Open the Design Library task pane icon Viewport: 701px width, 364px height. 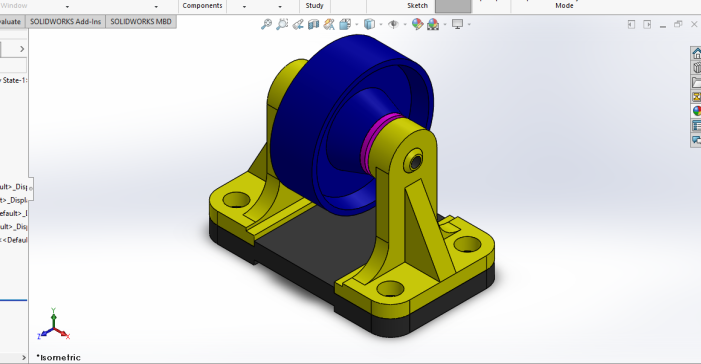(x=697, y=68)
